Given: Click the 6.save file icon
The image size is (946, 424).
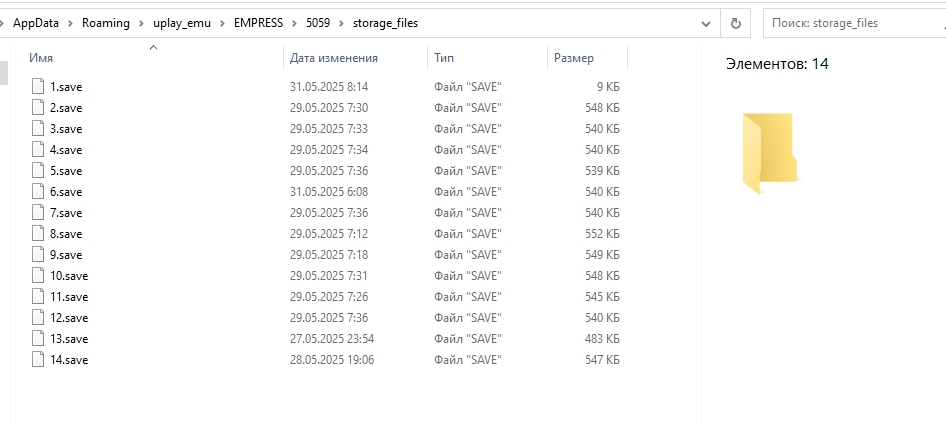Looking at the screenshot, I should (38, 192).
